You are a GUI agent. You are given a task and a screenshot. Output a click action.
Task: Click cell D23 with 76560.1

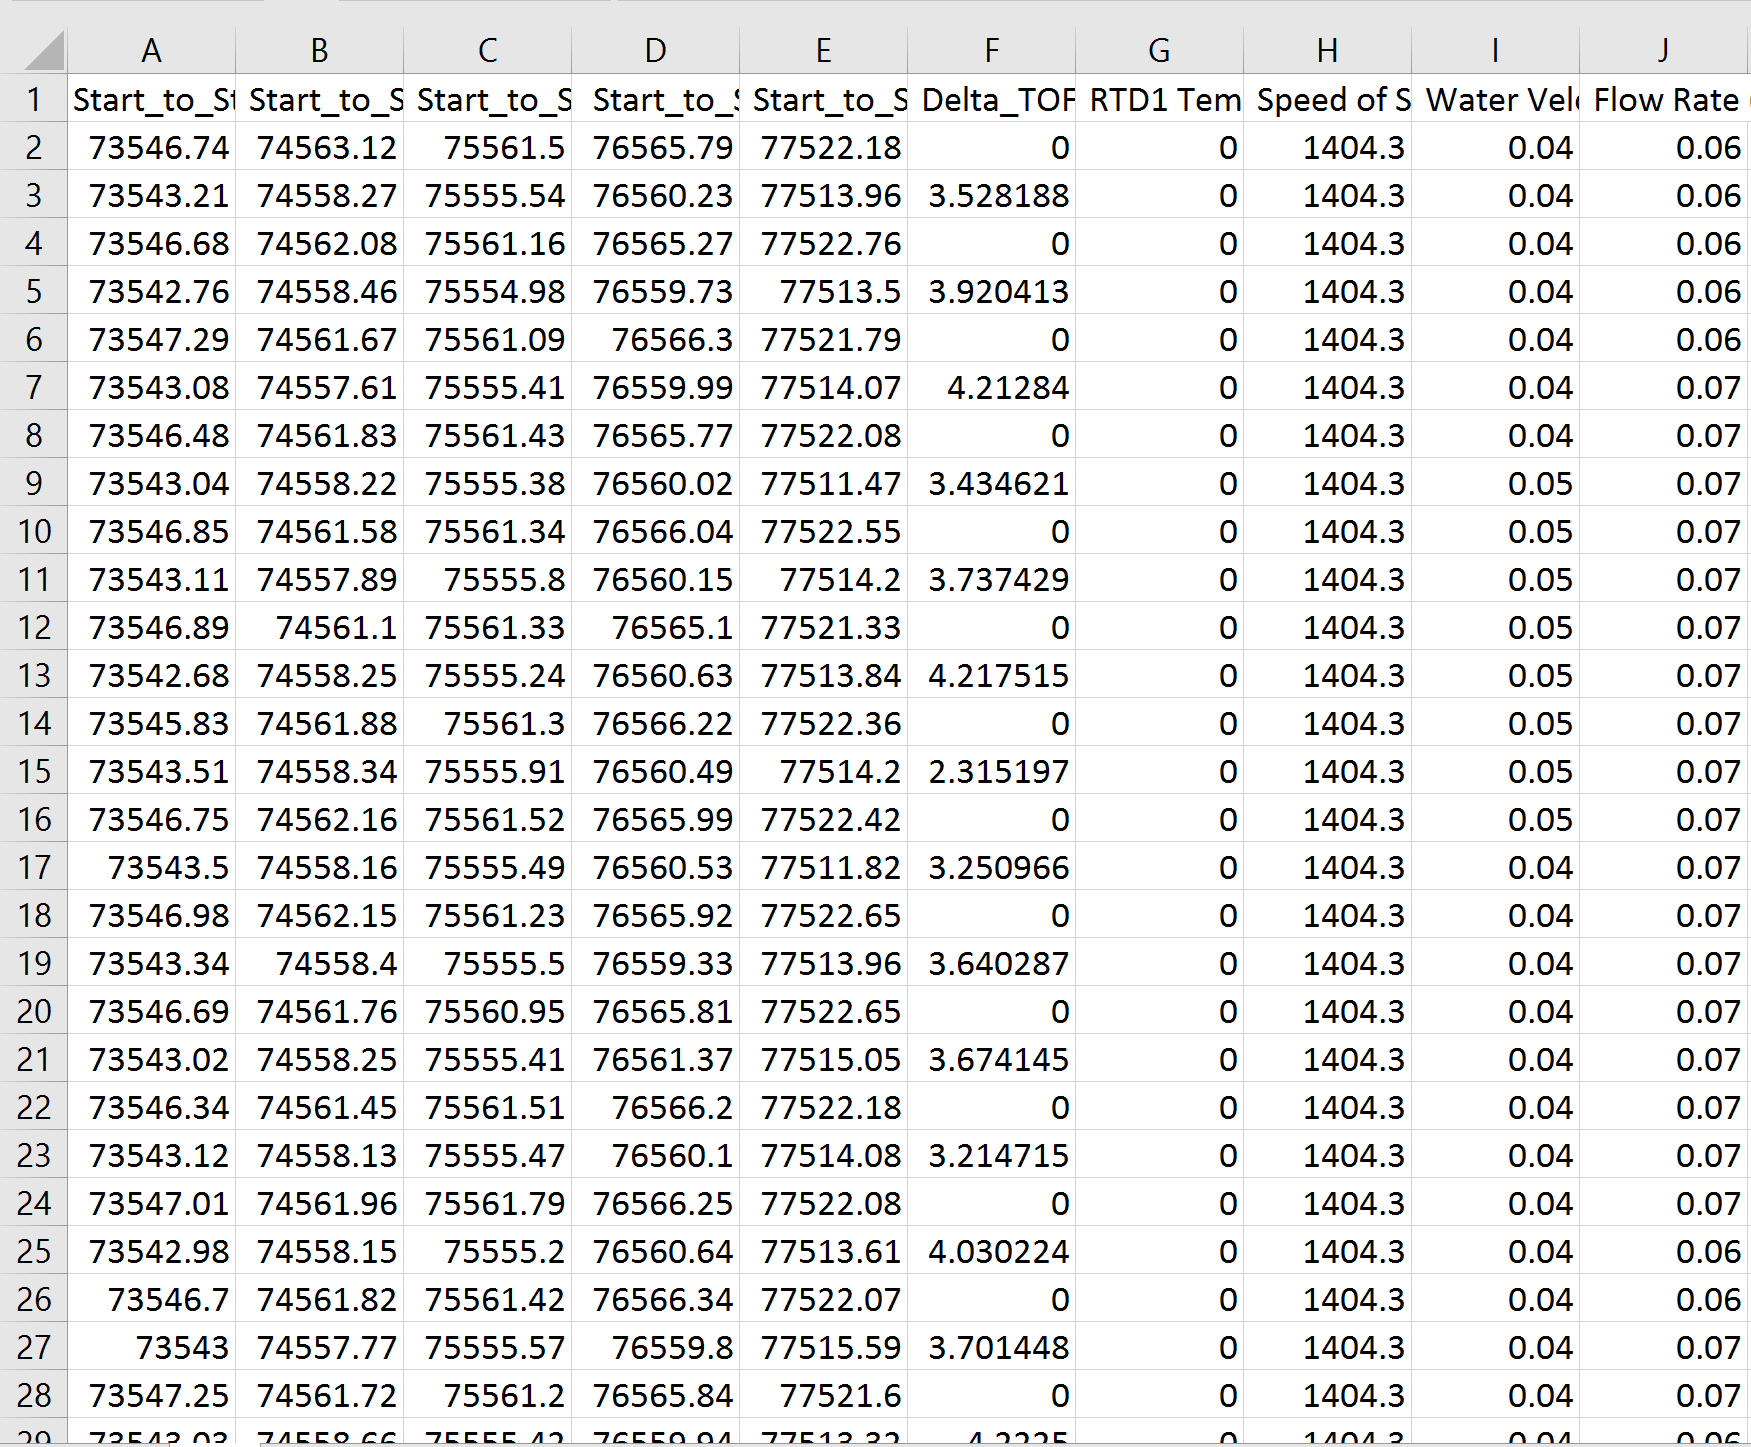click(x=655, y=1155)
